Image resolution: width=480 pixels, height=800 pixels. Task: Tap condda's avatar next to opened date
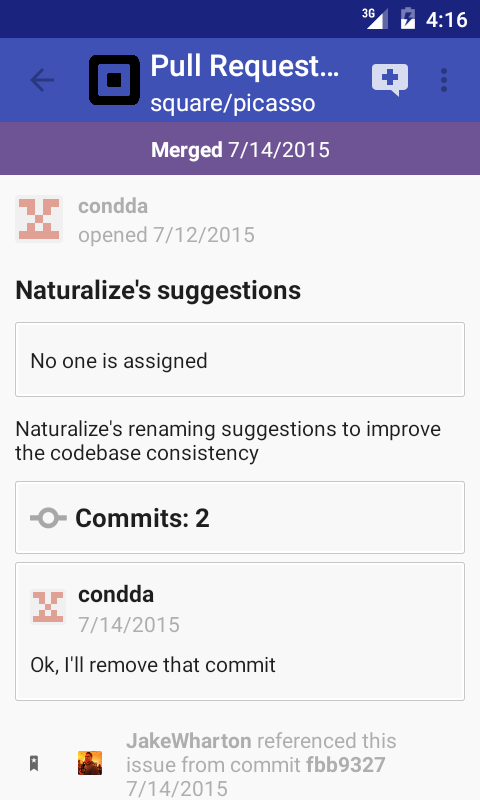39,219
